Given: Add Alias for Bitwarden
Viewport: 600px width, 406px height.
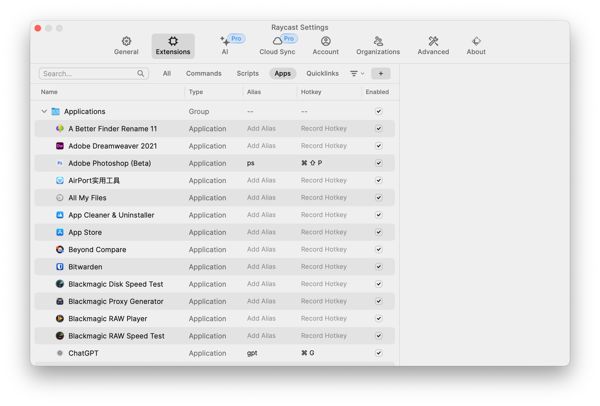Looking at the screenshot, I should pos(261,267).
